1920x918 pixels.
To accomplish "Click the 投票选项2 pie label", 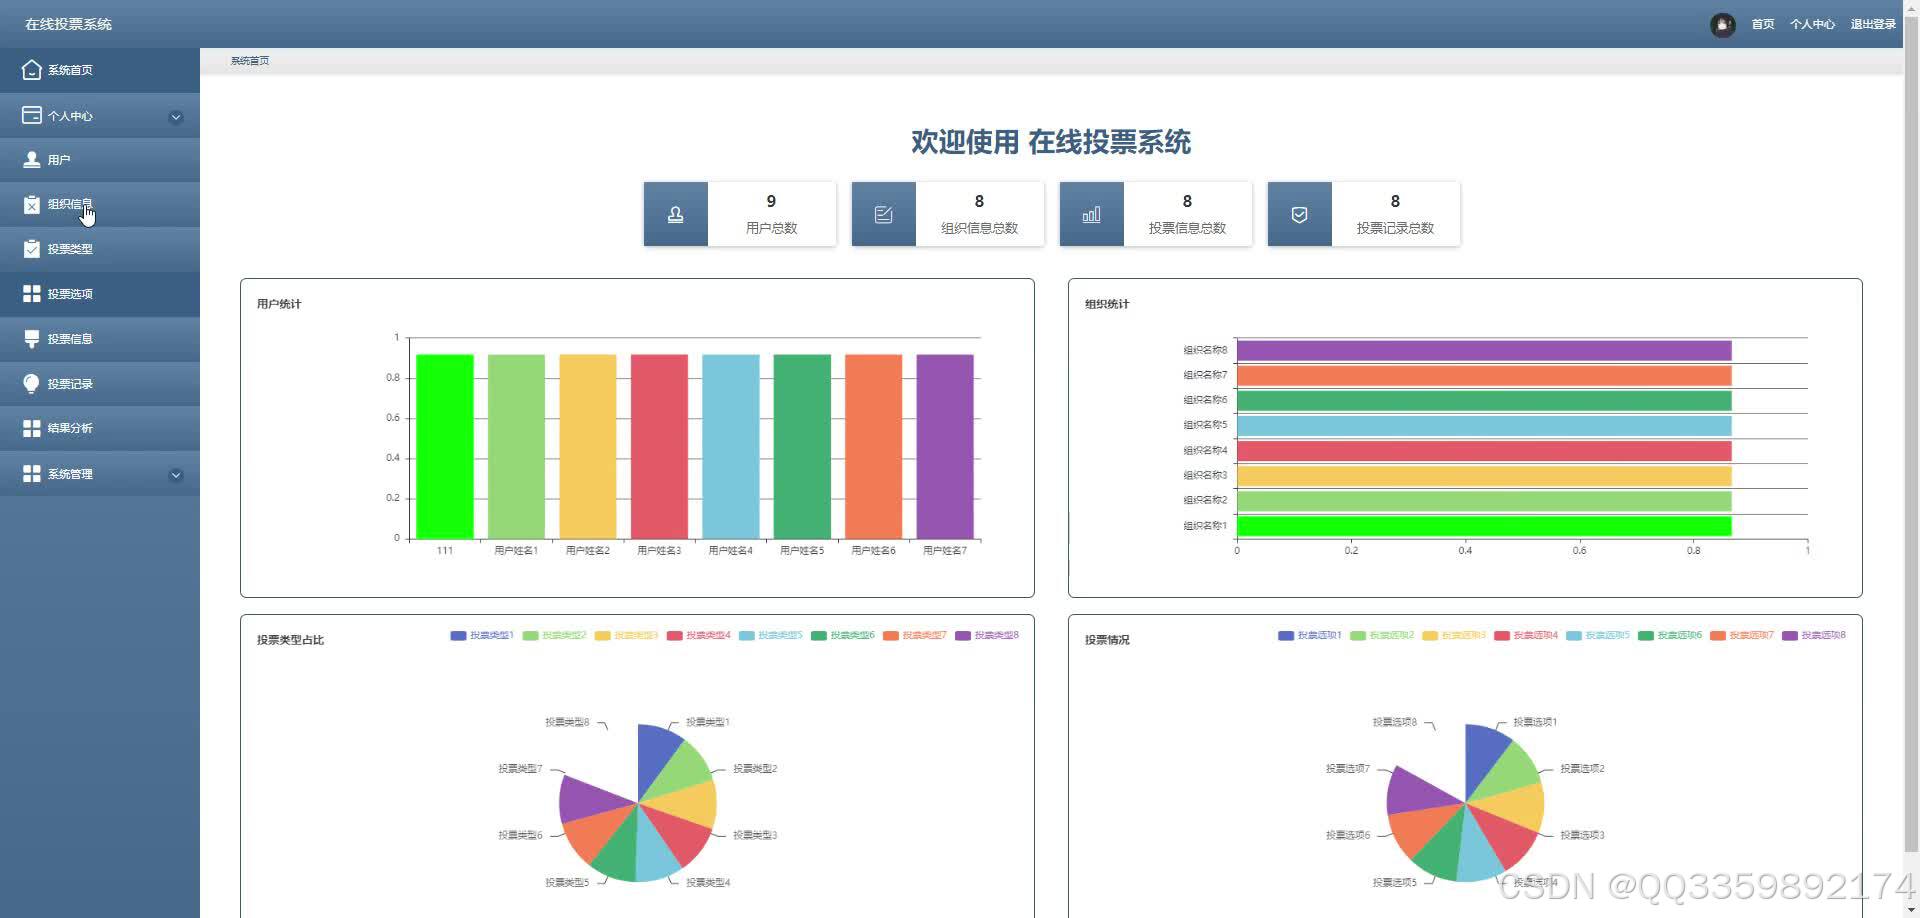I will (1582, 769).
